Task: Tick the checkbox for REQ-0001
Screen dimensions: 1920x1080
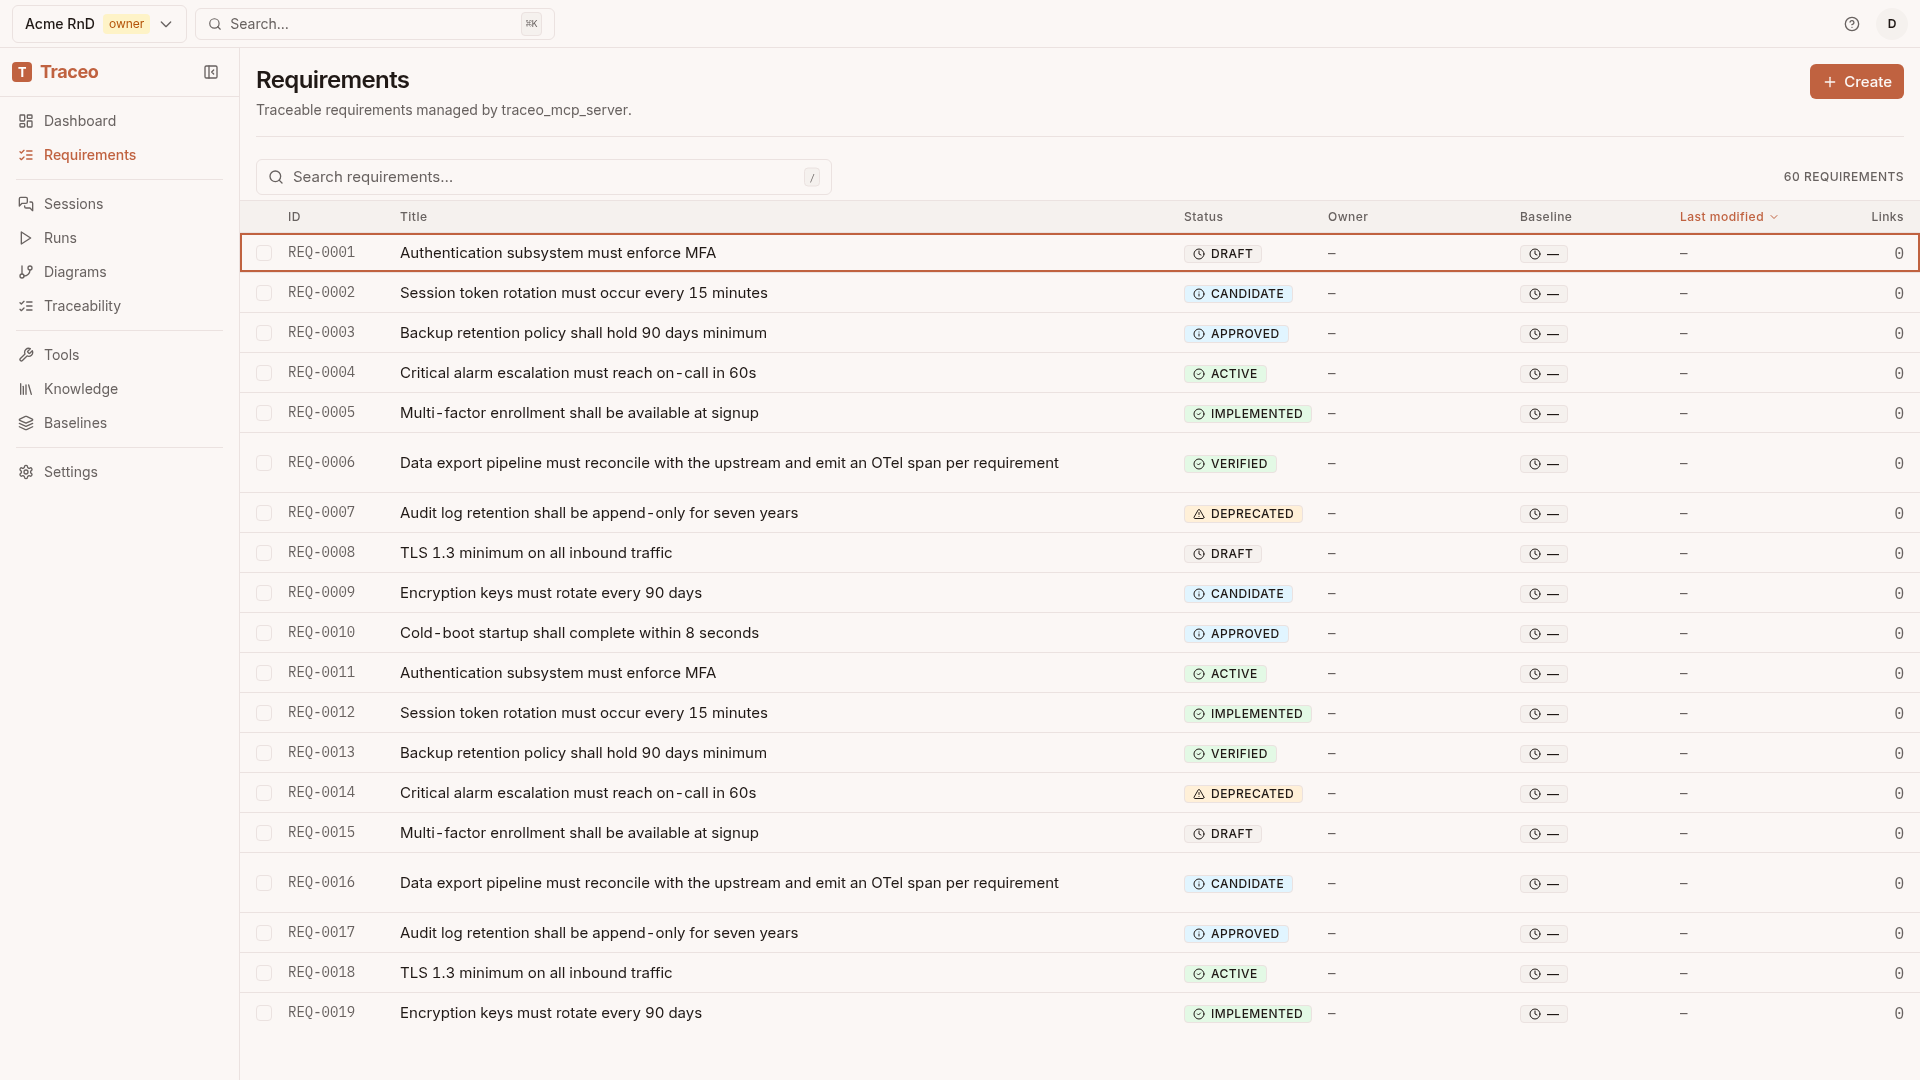Action: 264,253
